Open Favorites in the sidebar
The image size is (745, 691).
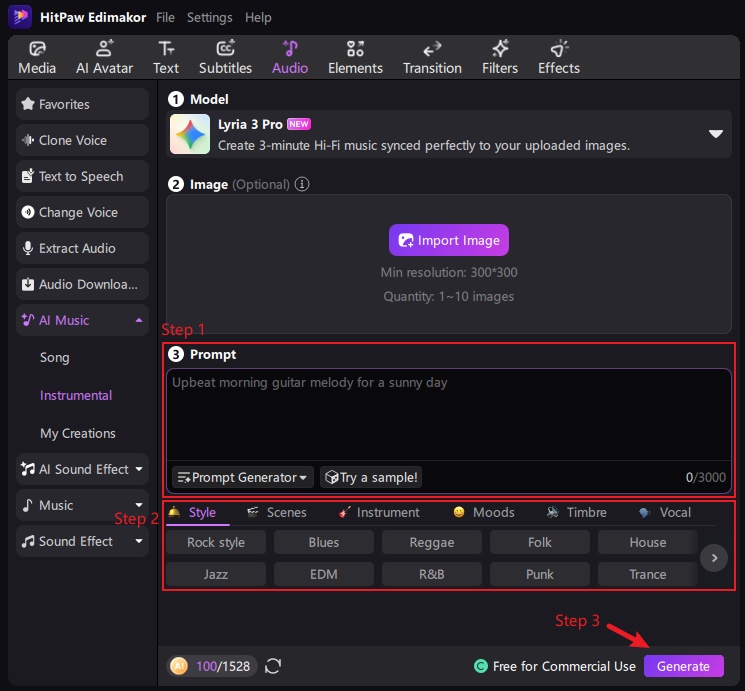click(x=82, y=104)
